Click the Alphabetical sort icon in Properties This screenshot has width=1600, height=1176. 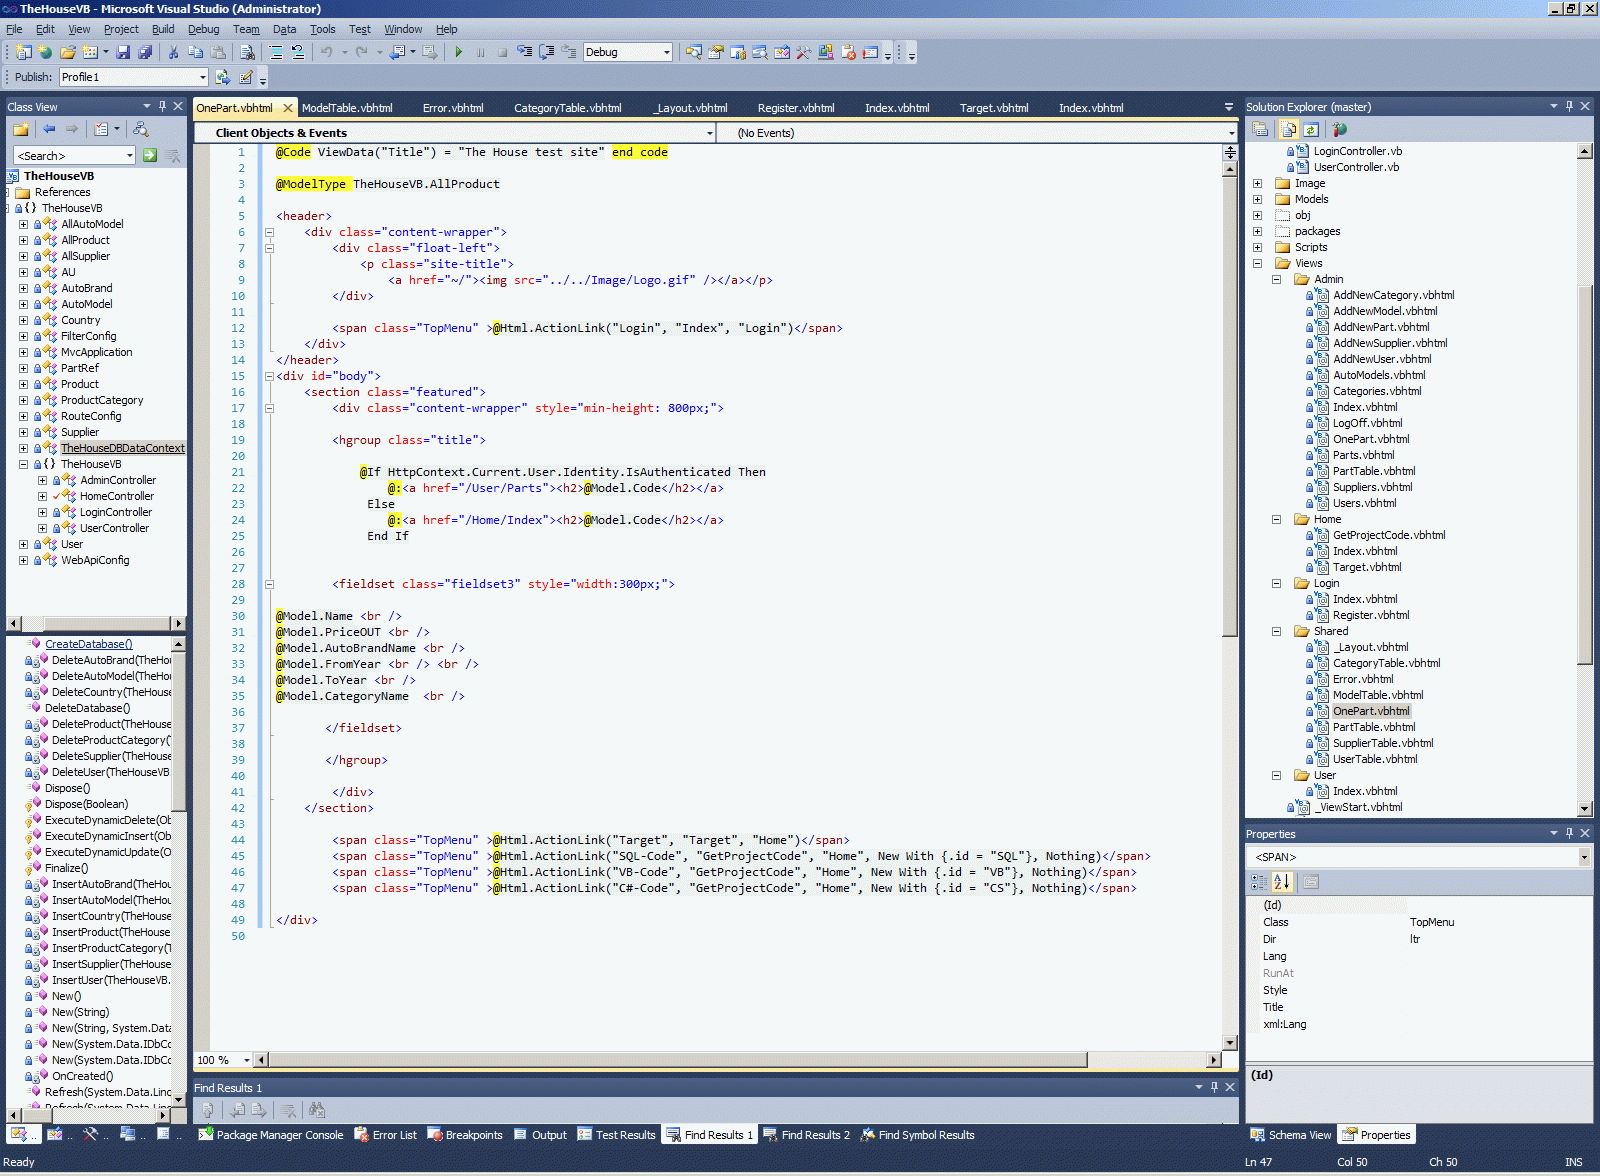1282,882
